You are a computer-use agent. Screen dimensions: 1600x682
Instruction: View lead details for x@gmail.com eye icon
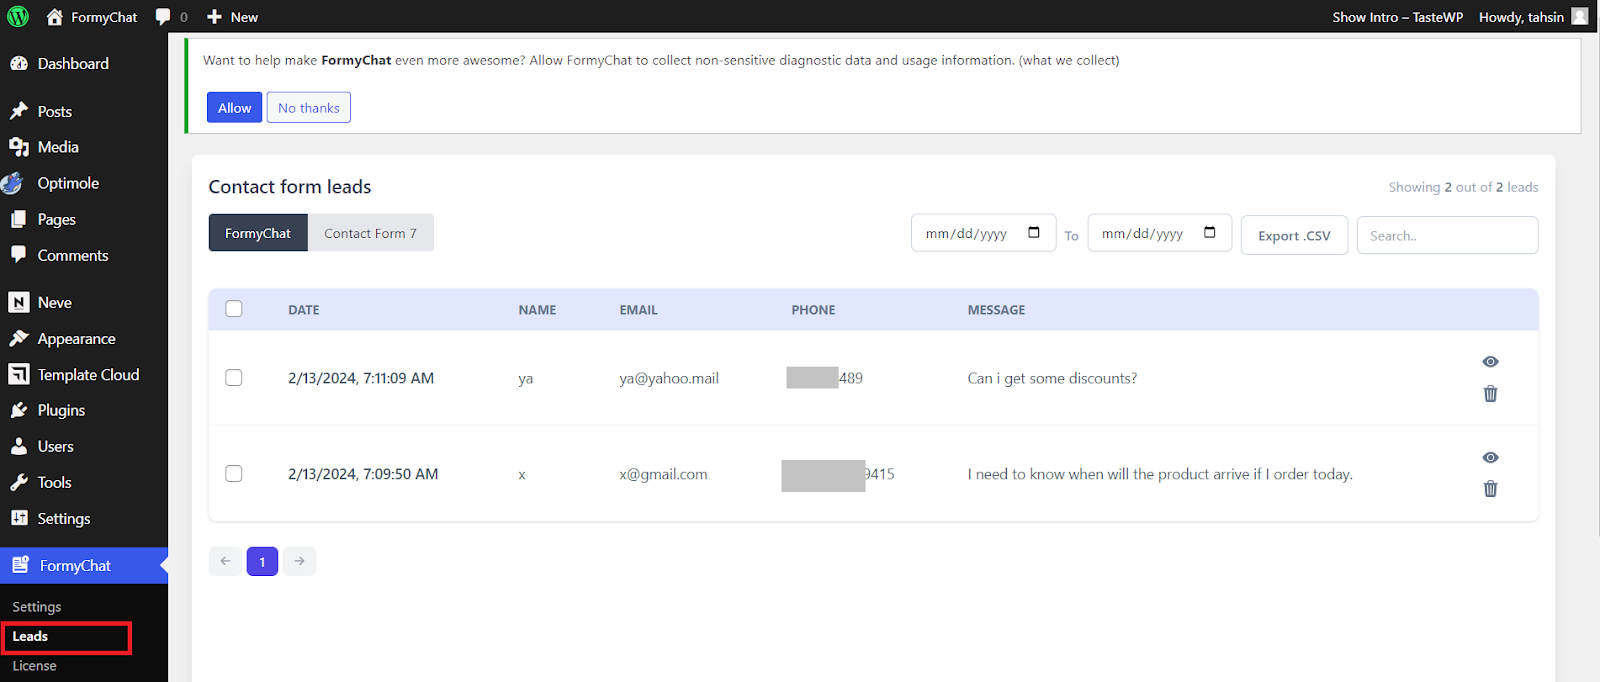point(1490,457)
